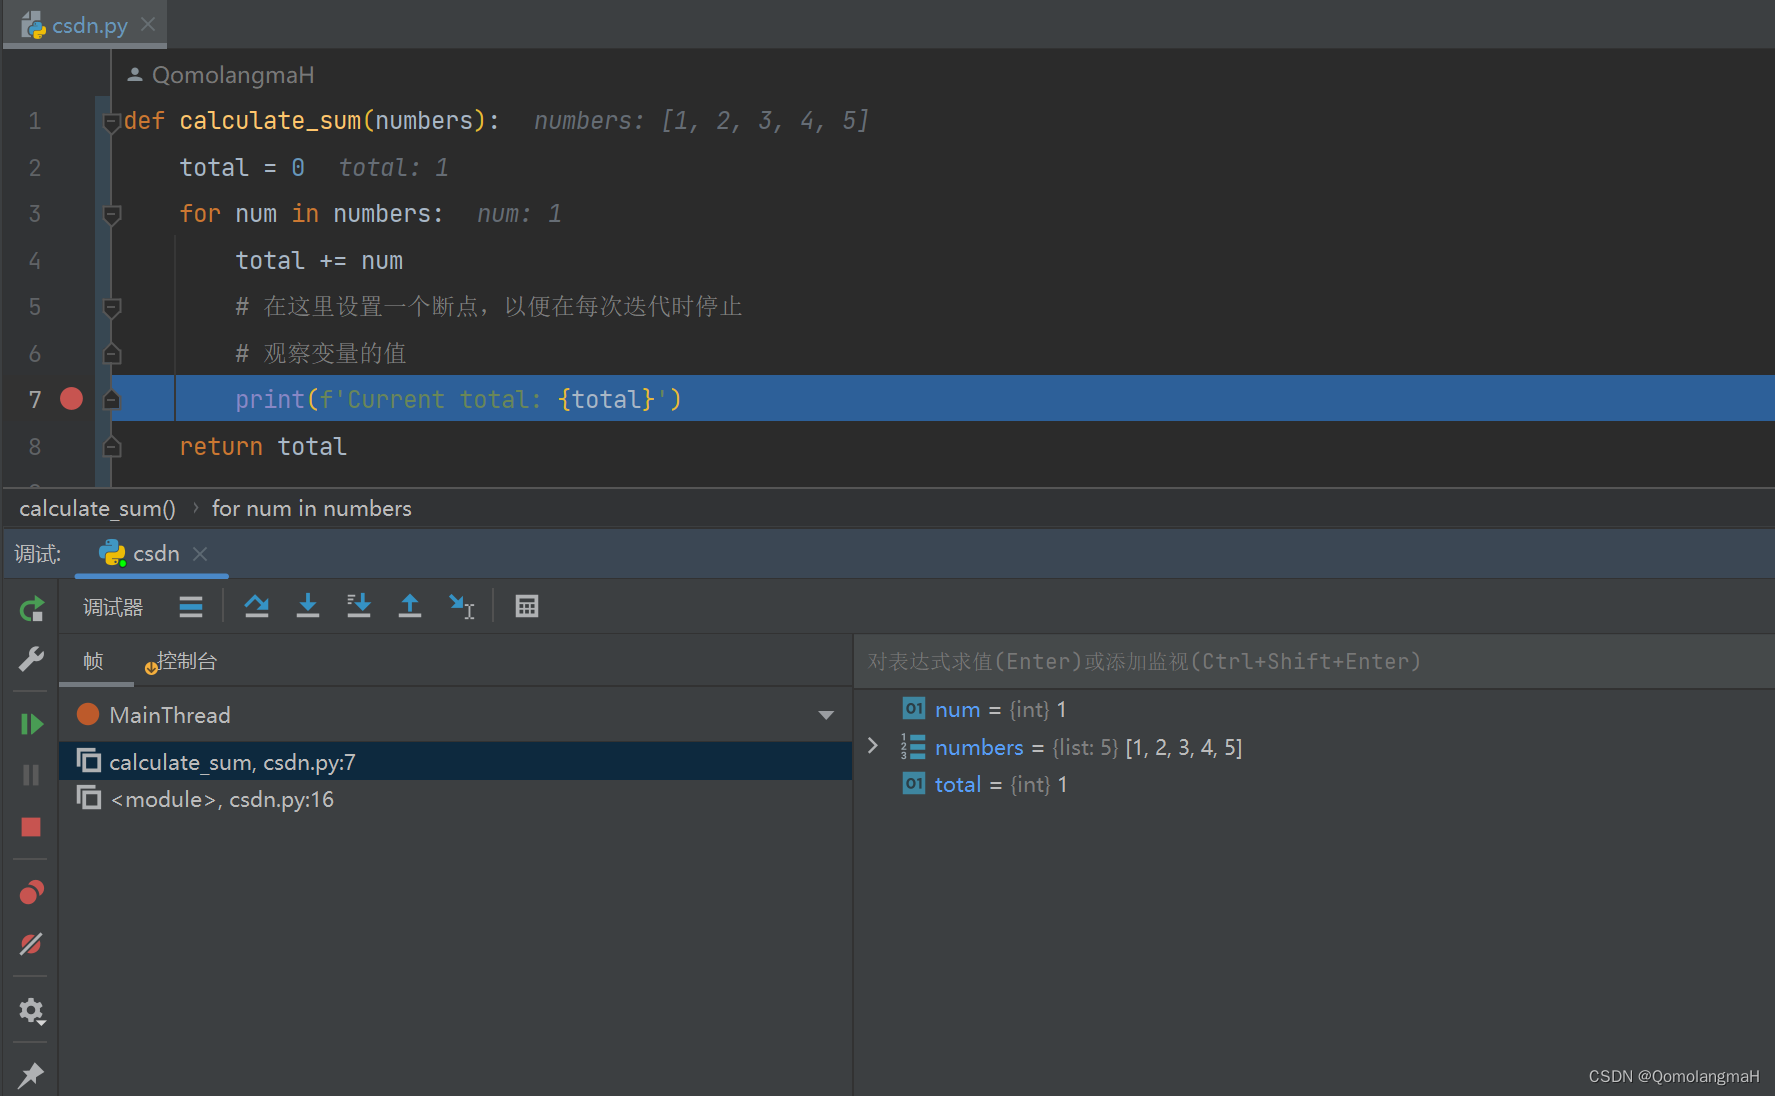Expand the numbers list variable

[873, 746]
